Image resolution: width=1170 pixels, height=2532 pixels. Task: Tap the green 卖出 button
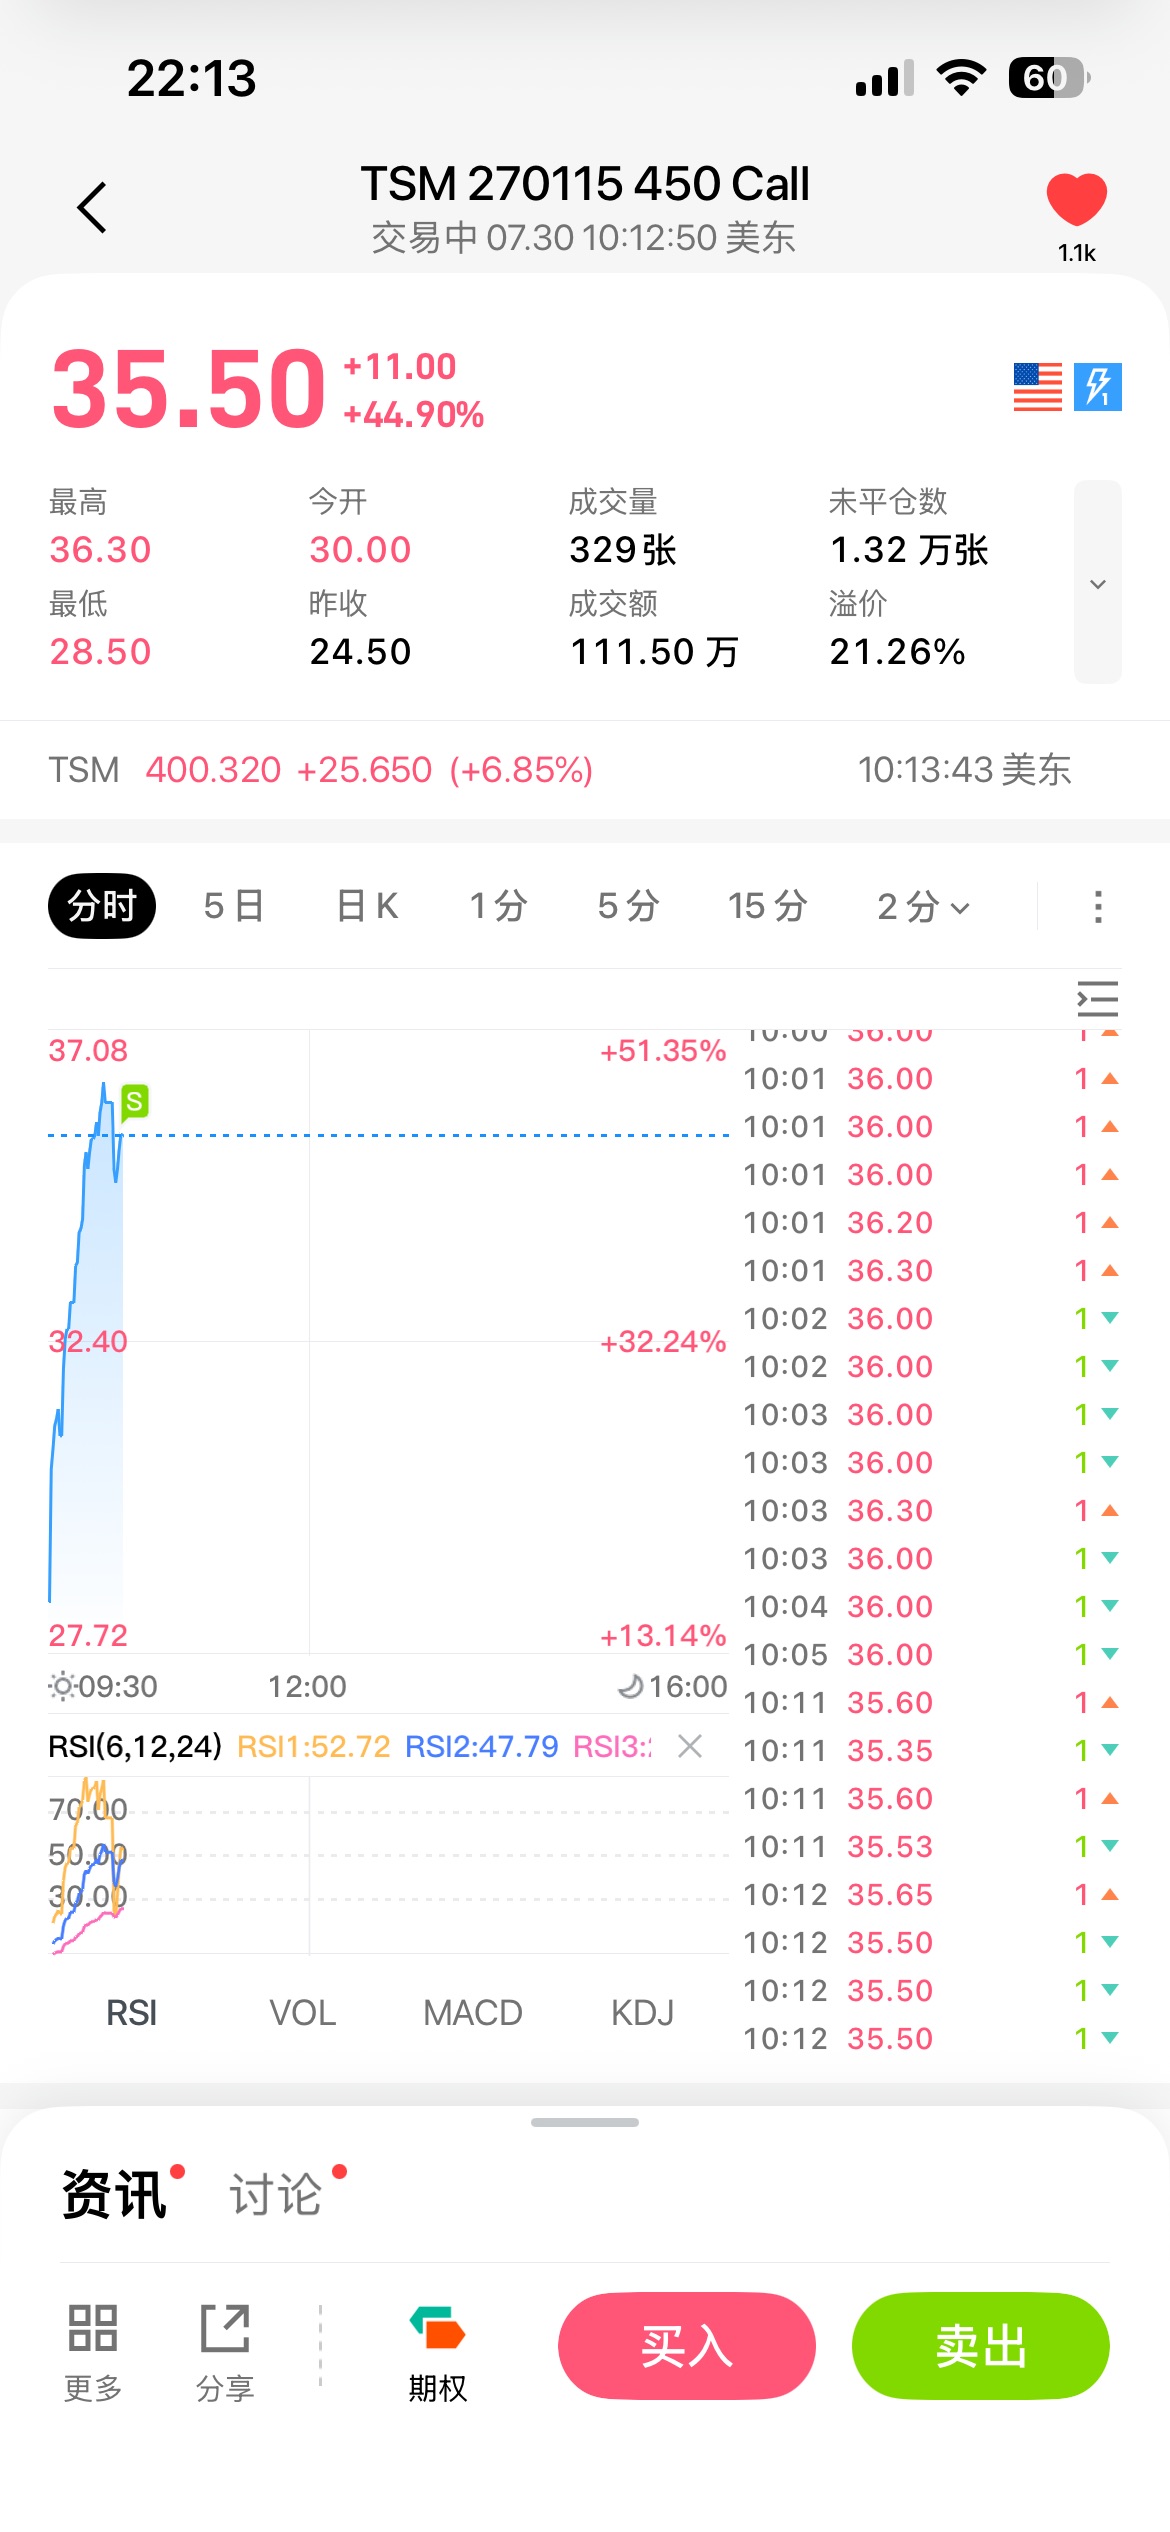(x=981, y=2346)
